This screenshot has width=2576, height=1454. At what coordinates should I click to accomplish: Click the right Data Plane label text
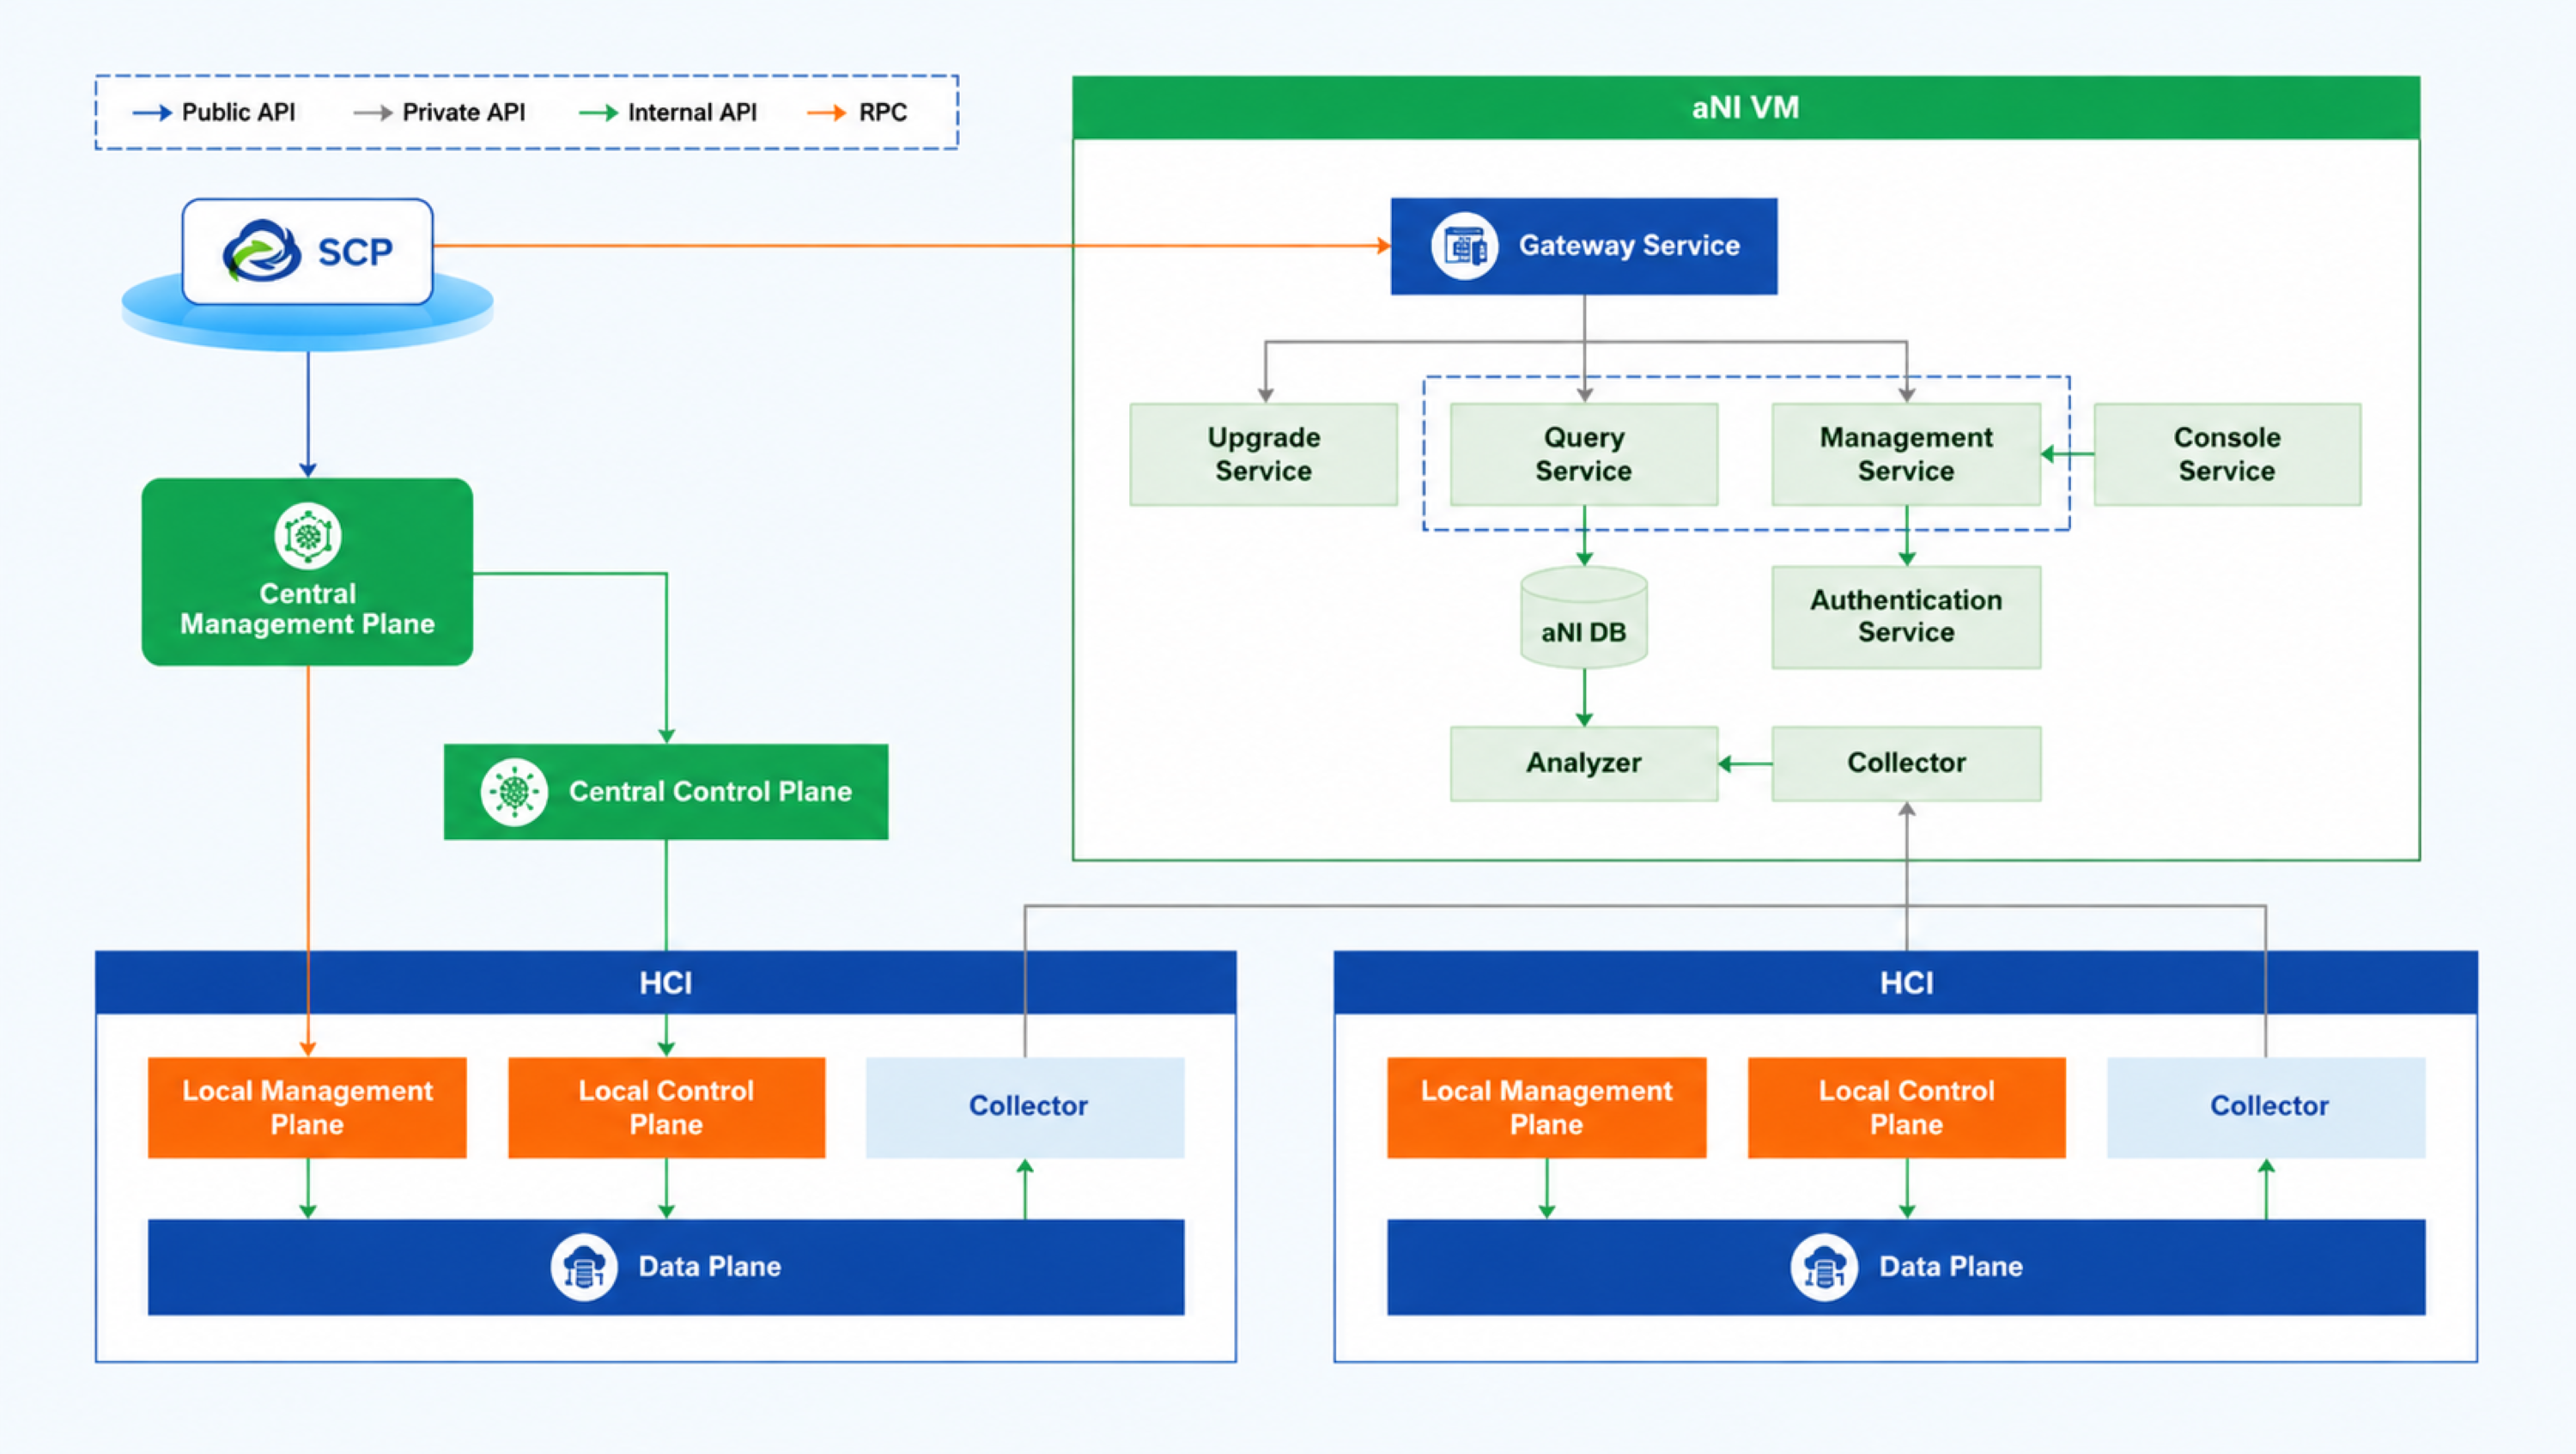(1950, 1267)
